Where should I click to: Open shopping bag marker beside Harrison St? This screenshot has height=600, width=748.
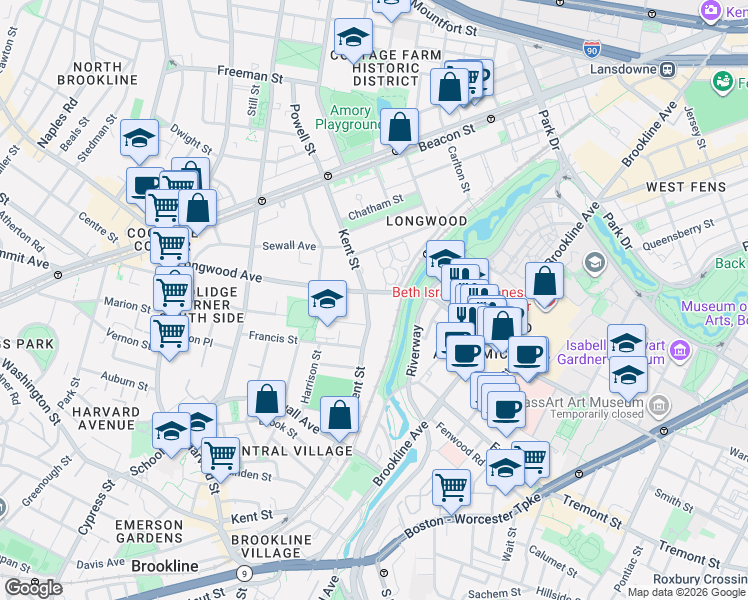click(x=267, y=400)
